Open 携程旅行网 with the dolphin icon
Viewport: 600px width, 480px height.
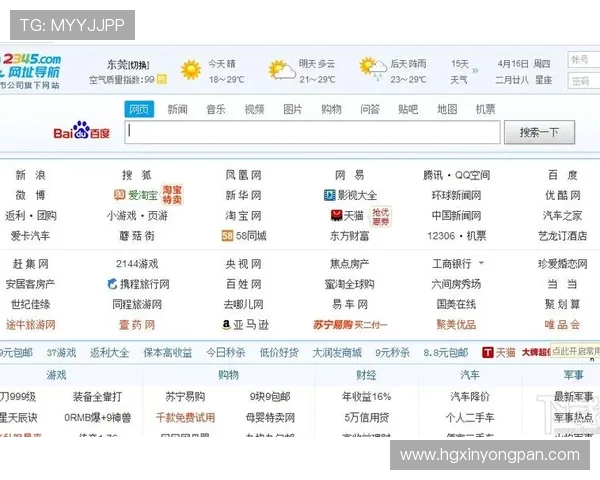coord(139,284)
